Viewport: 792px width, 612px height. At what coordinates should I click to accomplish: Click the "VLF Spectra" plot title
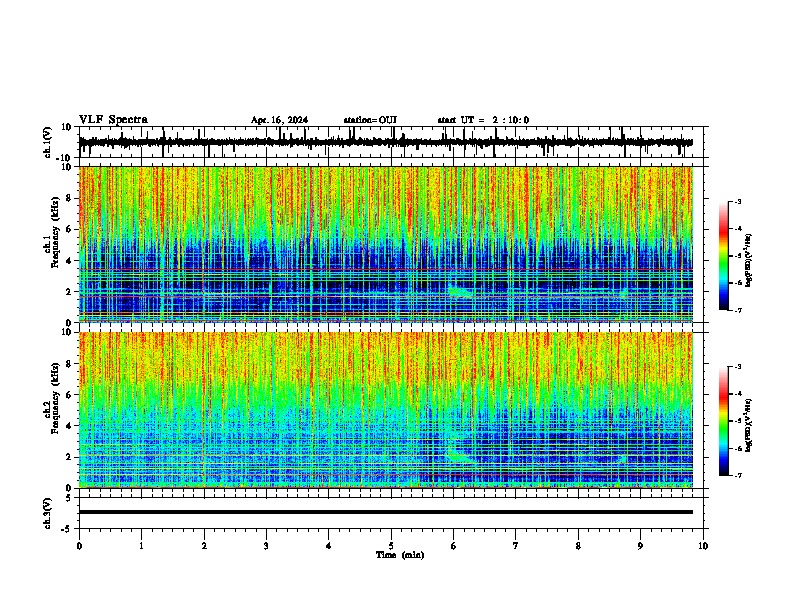tap(113, 120)
